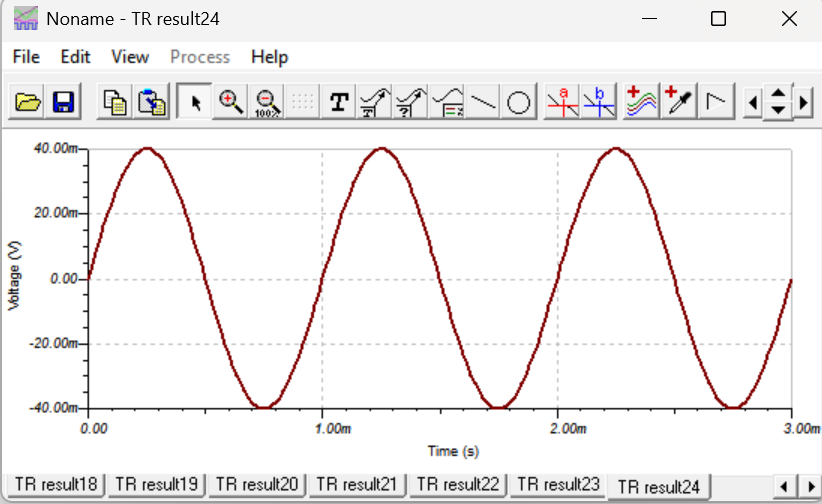Activate cursor A marker
Viewport: 822px width, 504px height.
point(563,101)
